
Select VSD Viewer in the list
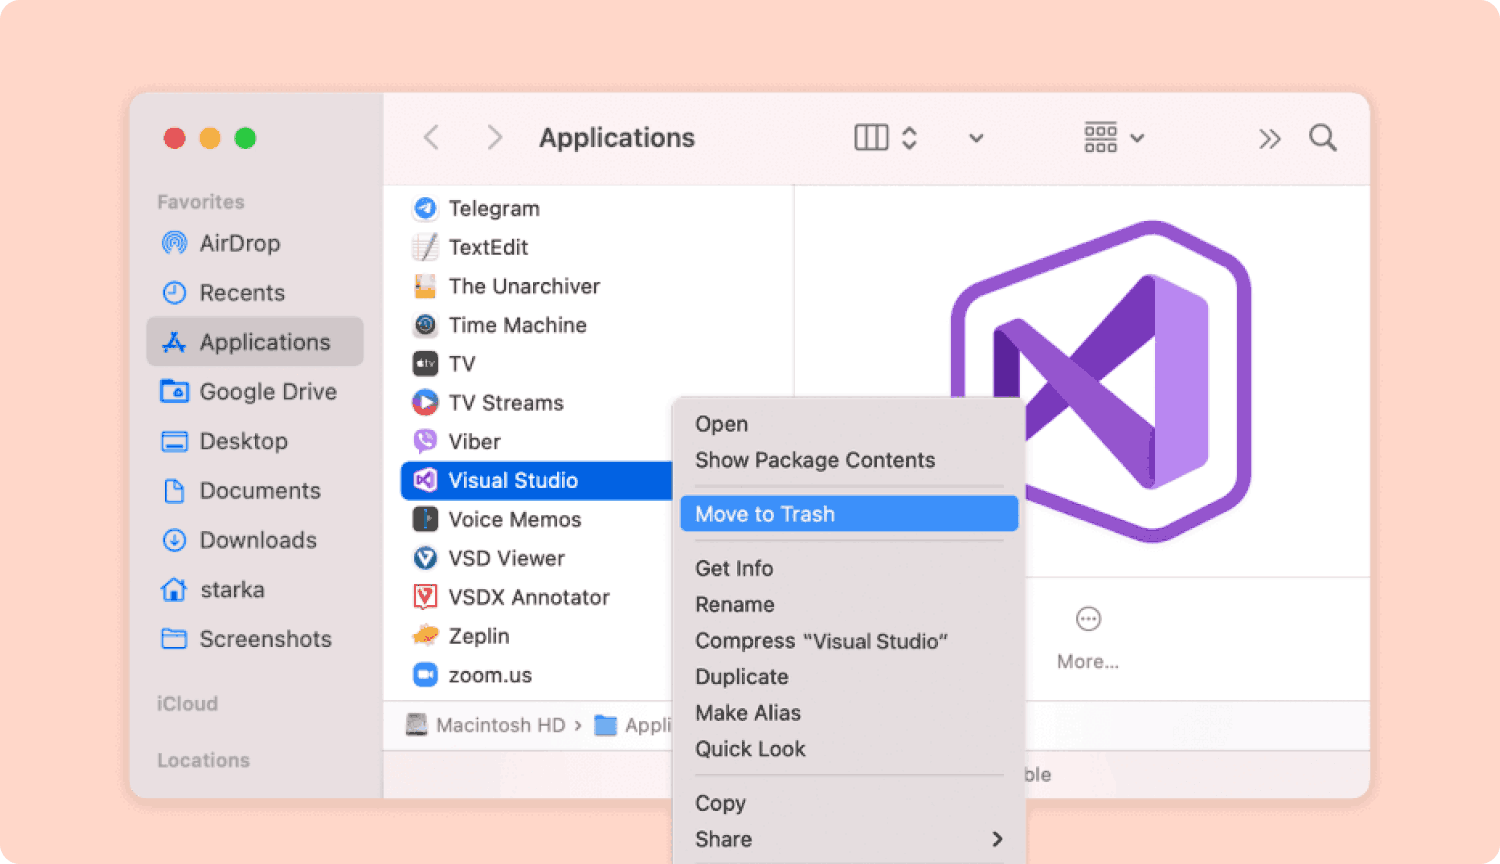click(536, 558)
